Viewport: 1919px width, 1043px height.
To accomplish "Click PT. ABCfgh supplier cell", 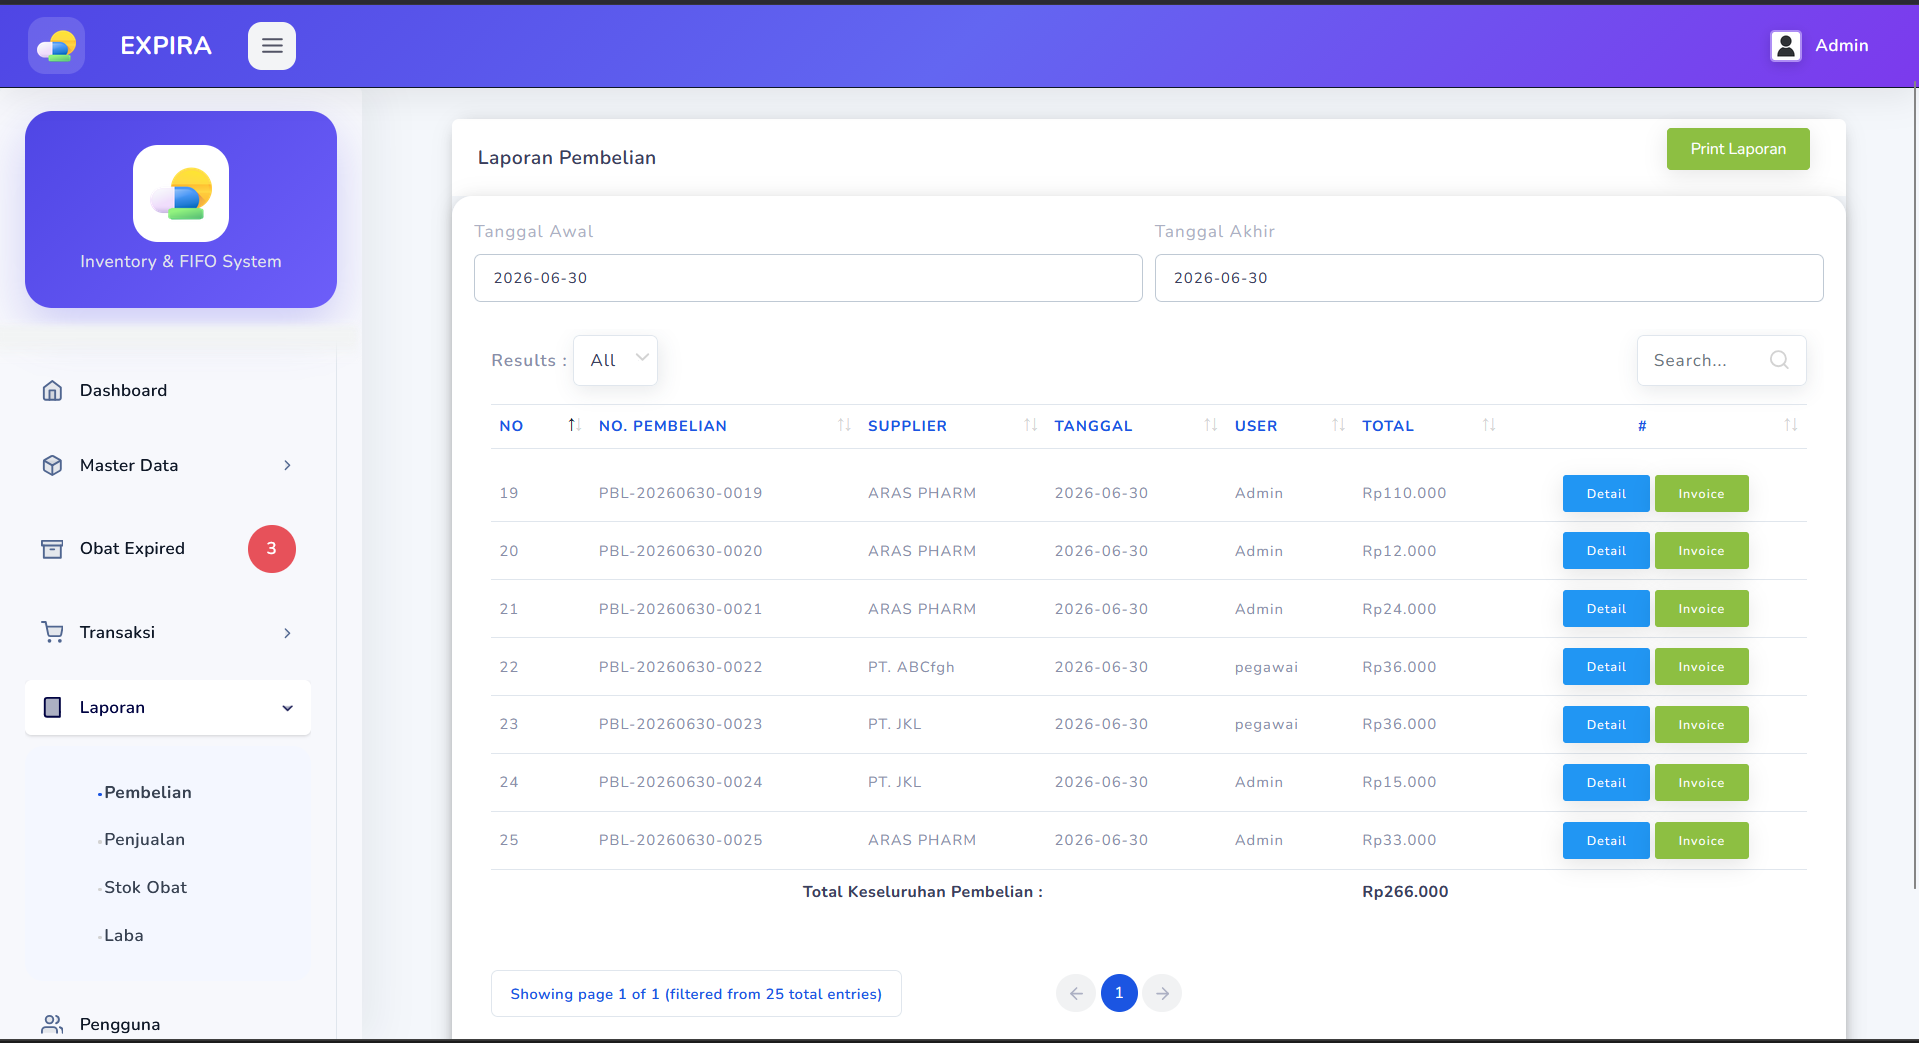I will click(911, 667).
